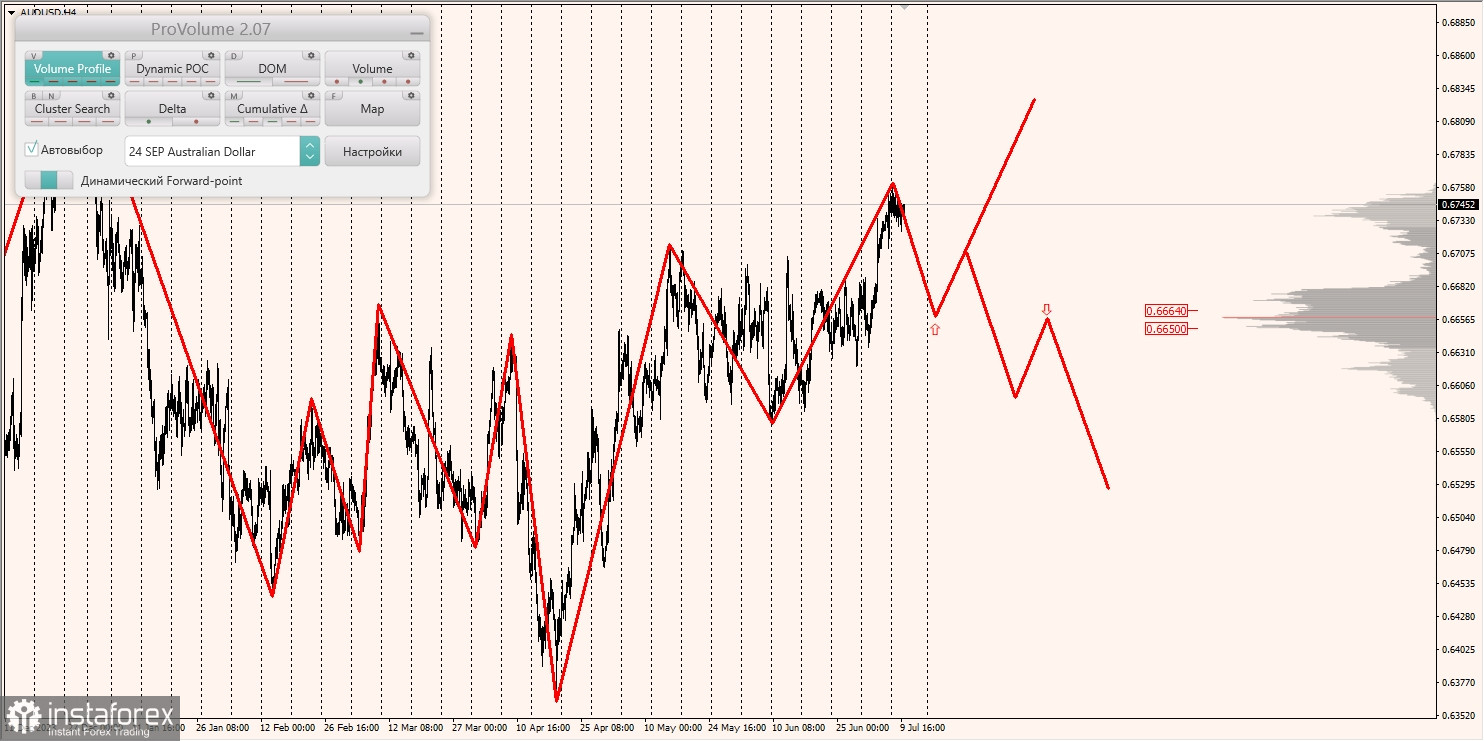Open Dynamic POC gear settings
Viewport: 1484px width, 741px height.
pyautogui.click(x=211, y=55)
